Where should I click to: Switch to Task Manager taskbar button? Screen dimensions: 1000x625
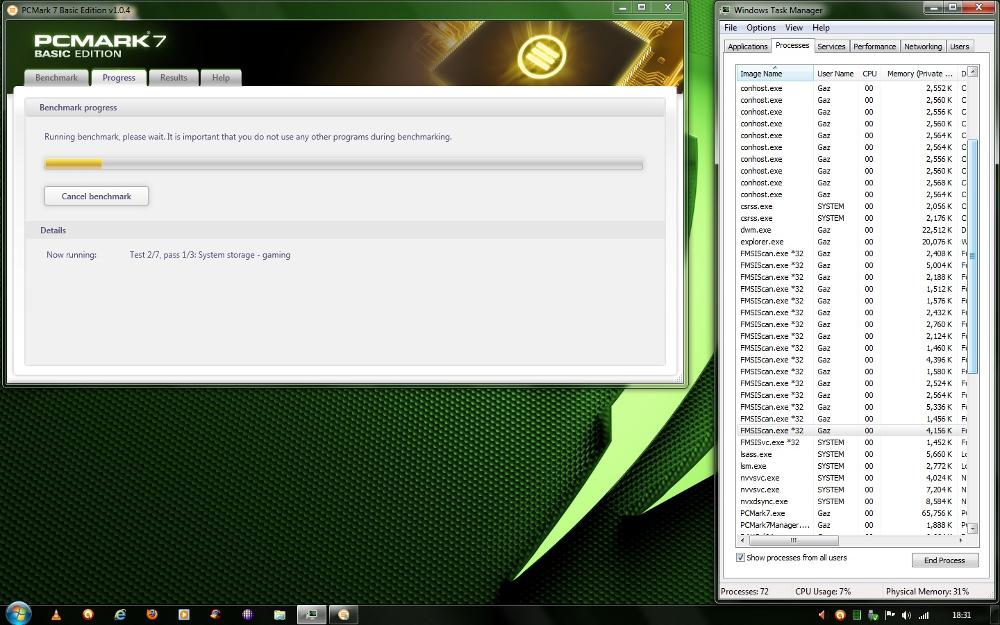(312, 614)
